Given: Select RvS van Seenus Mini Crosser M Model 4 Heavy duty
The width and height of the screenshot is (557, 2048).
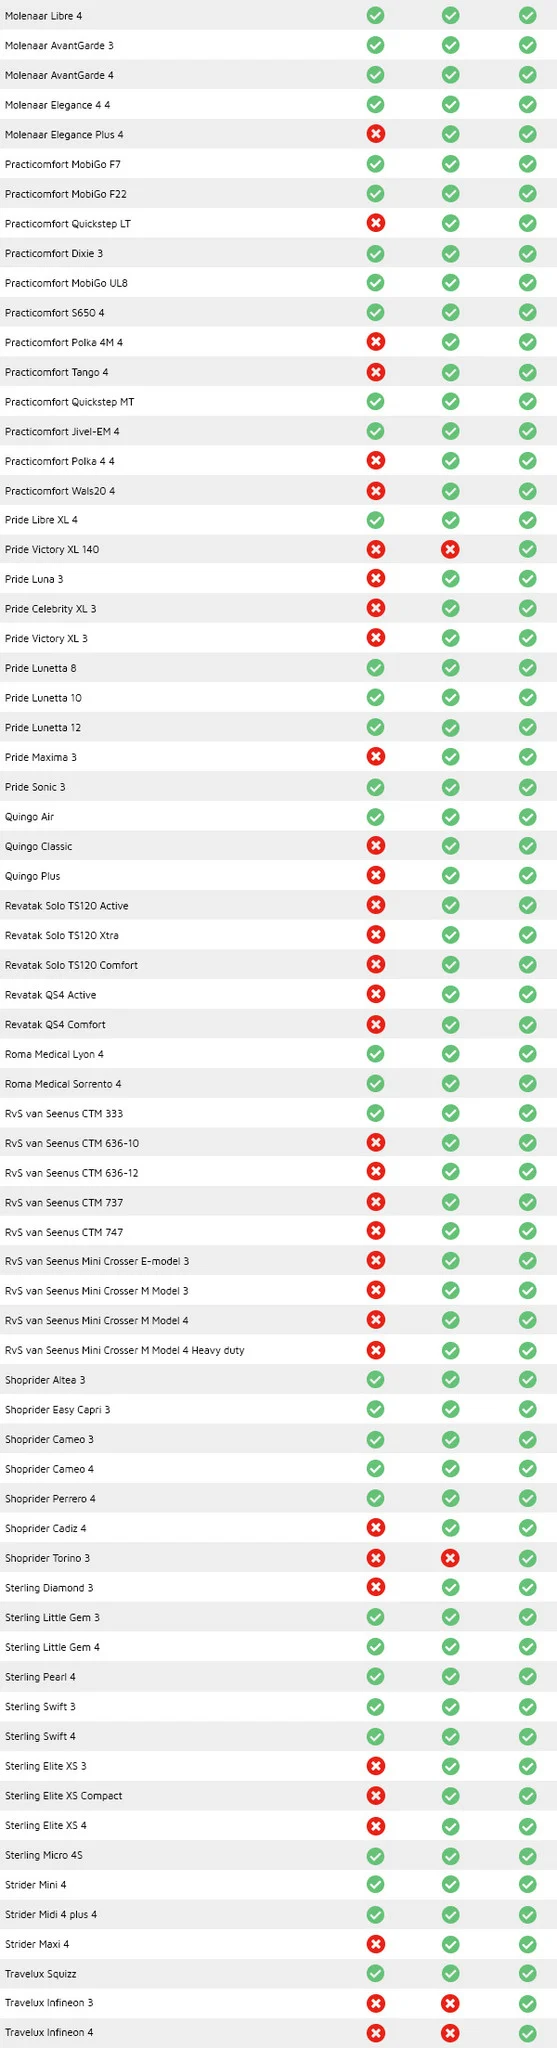Looking at the screenshot, I should pyautogui.click(x=125, y=1350).
